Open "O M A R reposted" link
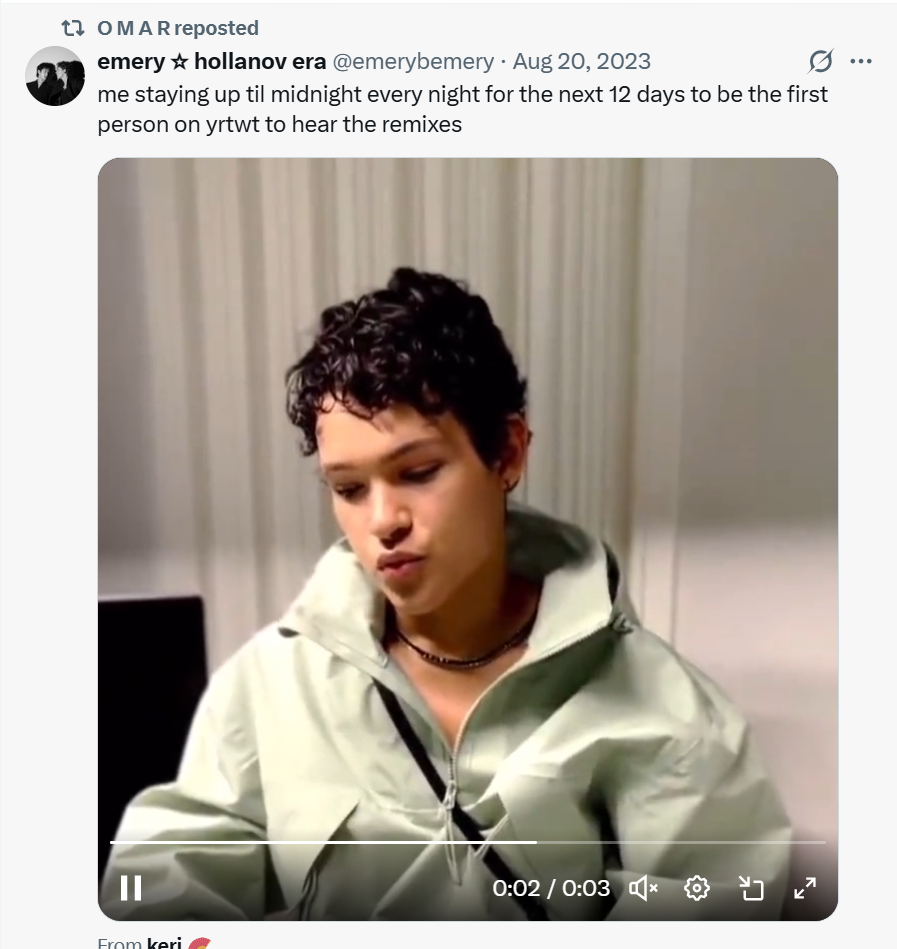Screen dimensions: 897x949 click(x=178, y=28)
